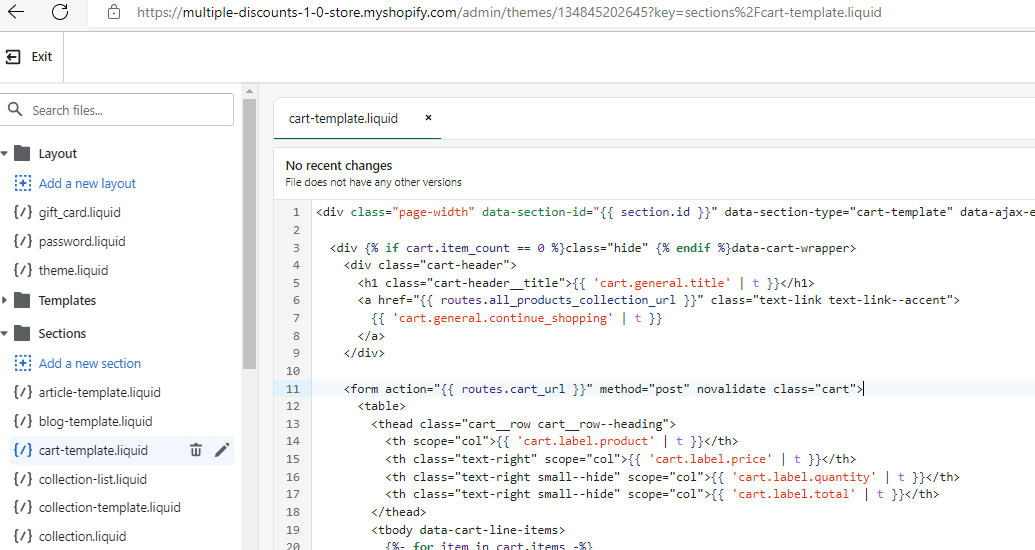Click the Add a new layout plus icon
This screenshot has width=1035, height=550.
[22, 183]
